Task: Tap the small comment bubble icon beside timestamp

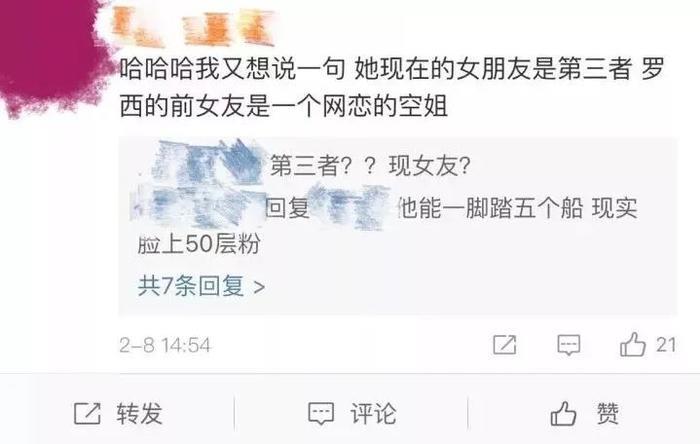Action: tap(569, 345)
